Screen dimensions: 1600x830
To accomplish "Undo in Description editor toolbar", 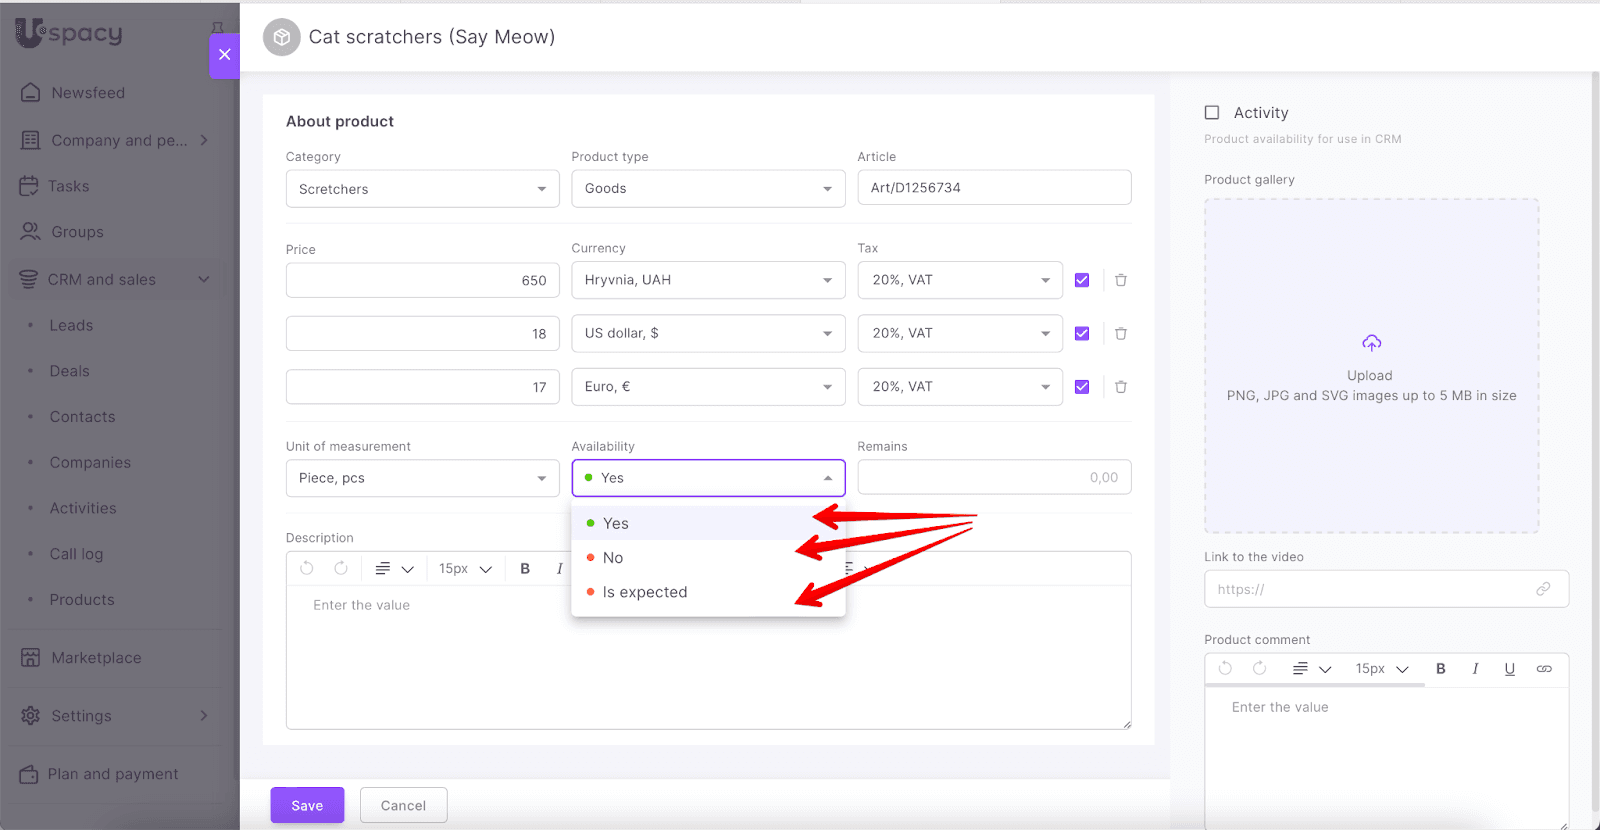I will [307, 568].
